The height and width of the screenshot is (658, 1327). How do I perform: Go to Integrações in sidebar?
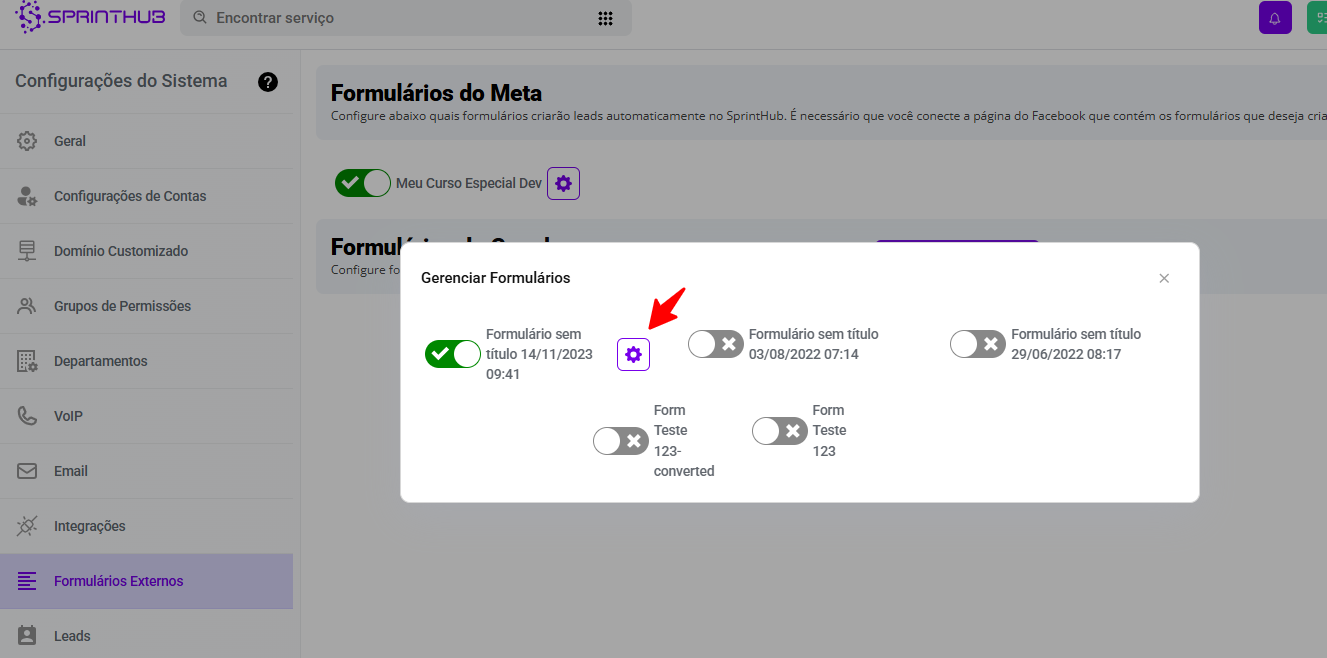(x=90, y=526)
